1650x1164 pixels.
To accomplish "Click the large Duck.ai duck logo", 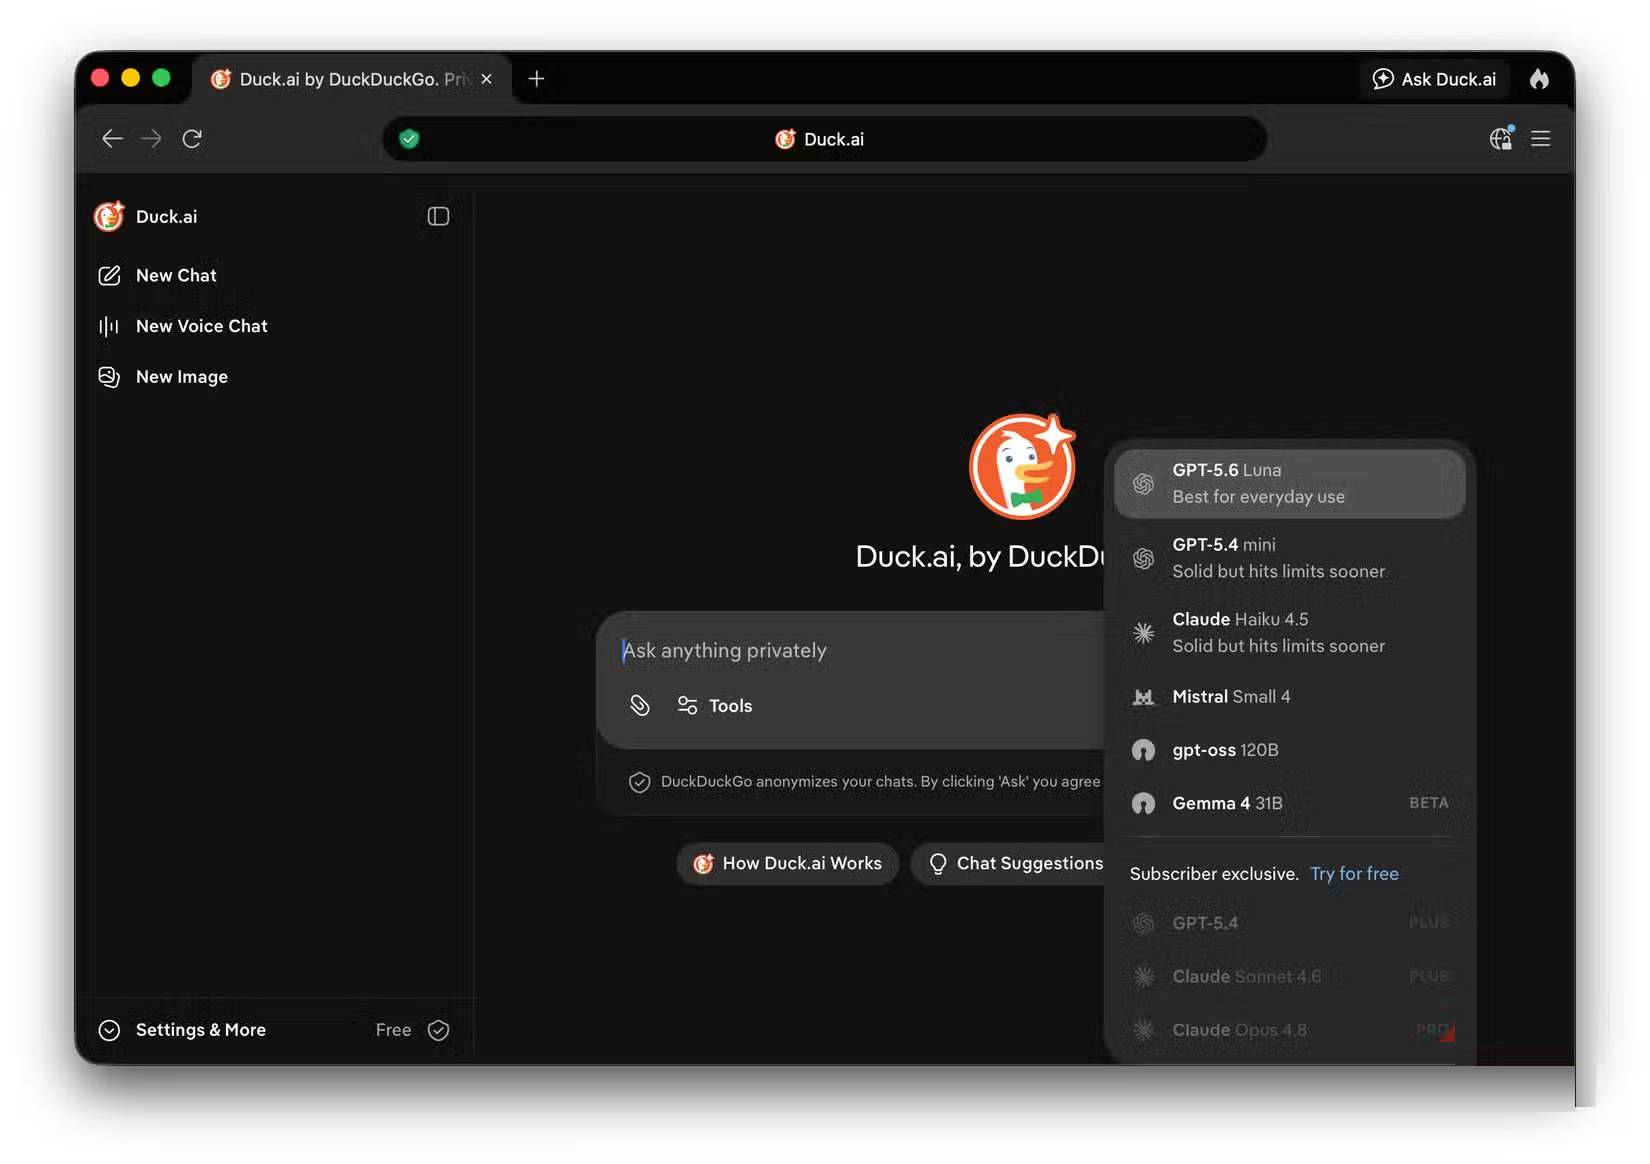I will [1022, 466].
